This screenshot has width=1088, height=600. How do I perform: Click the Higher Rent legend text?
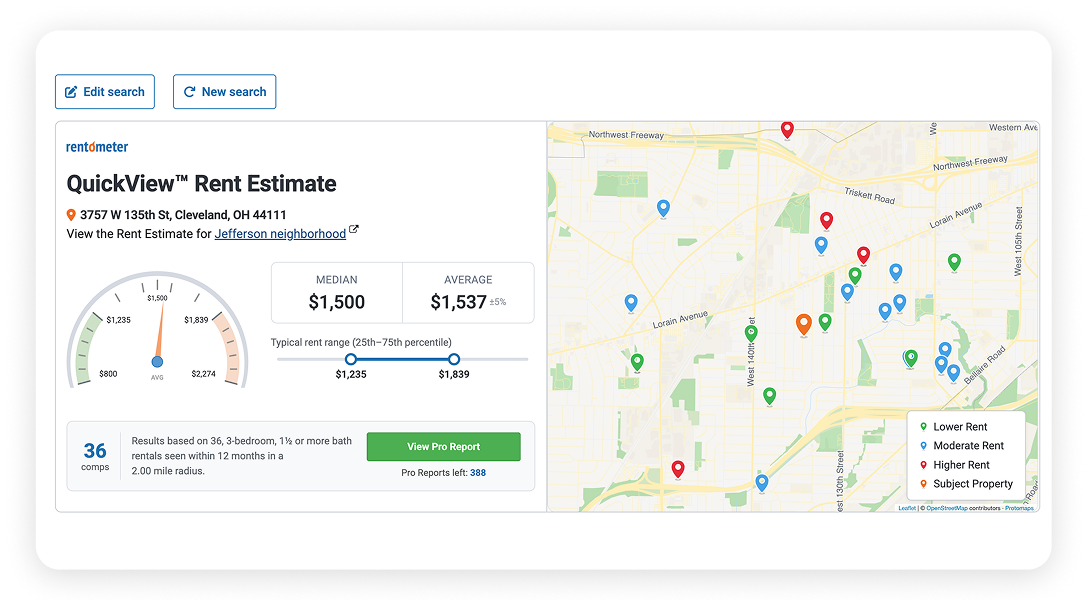pyautogui.click(x=962, y=465)
